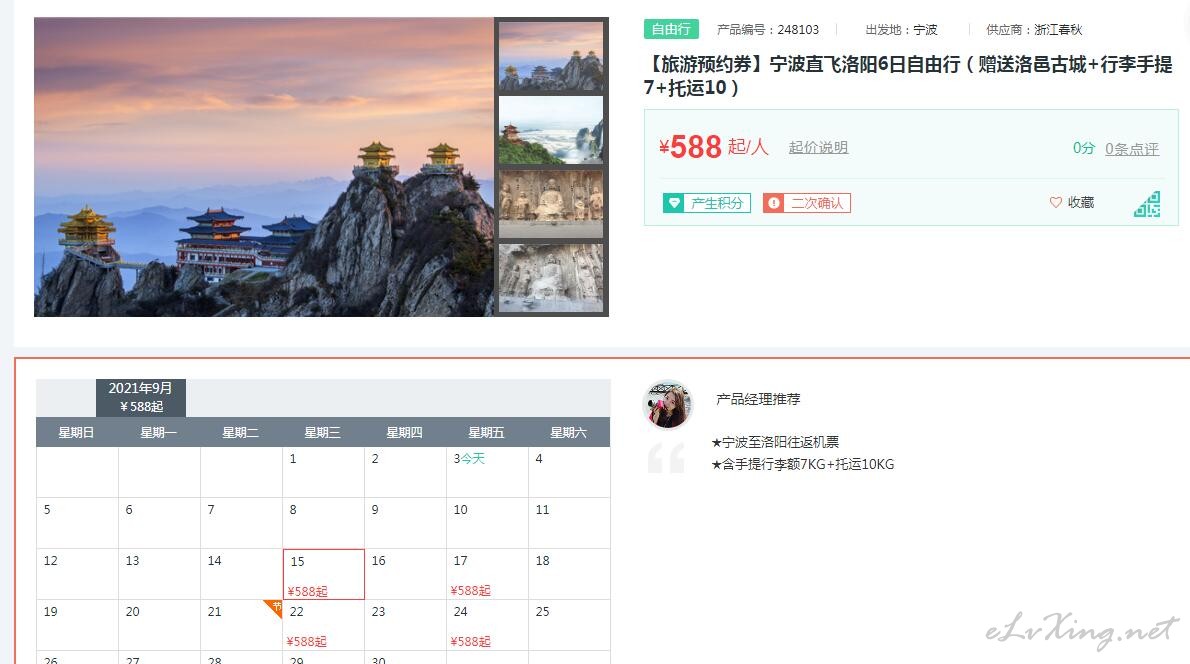The image size is (1190, 664).
Task: Open the 0条点评 reviews link
Action: (1132, 149)
